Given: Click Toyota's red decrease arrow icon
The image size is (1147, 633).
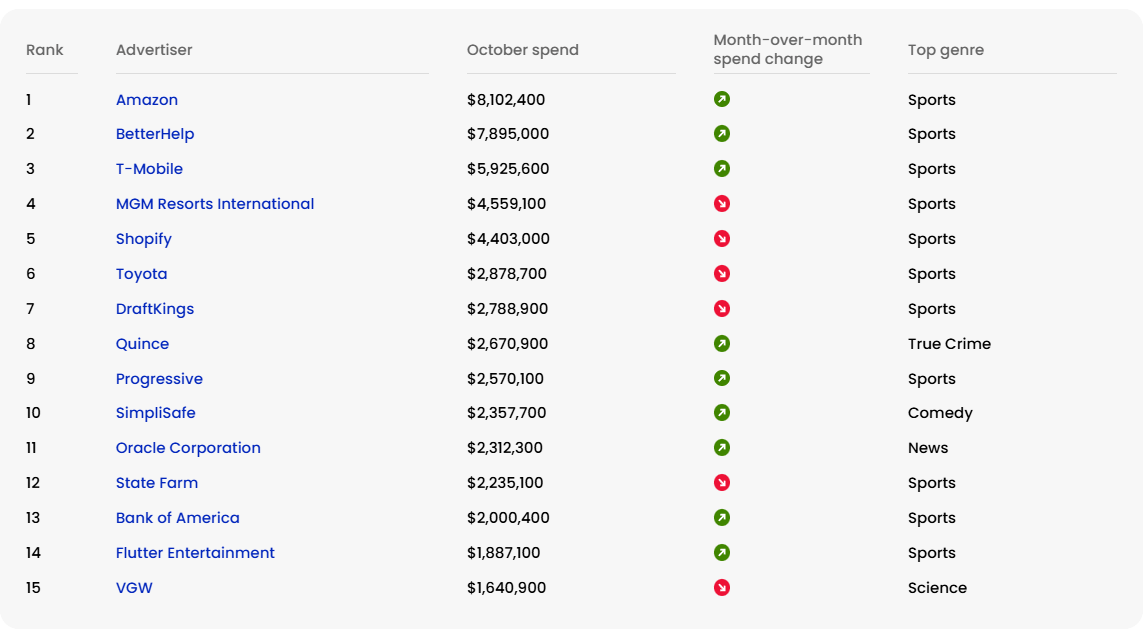Looking at the screenshot, I should pos(721,274).
